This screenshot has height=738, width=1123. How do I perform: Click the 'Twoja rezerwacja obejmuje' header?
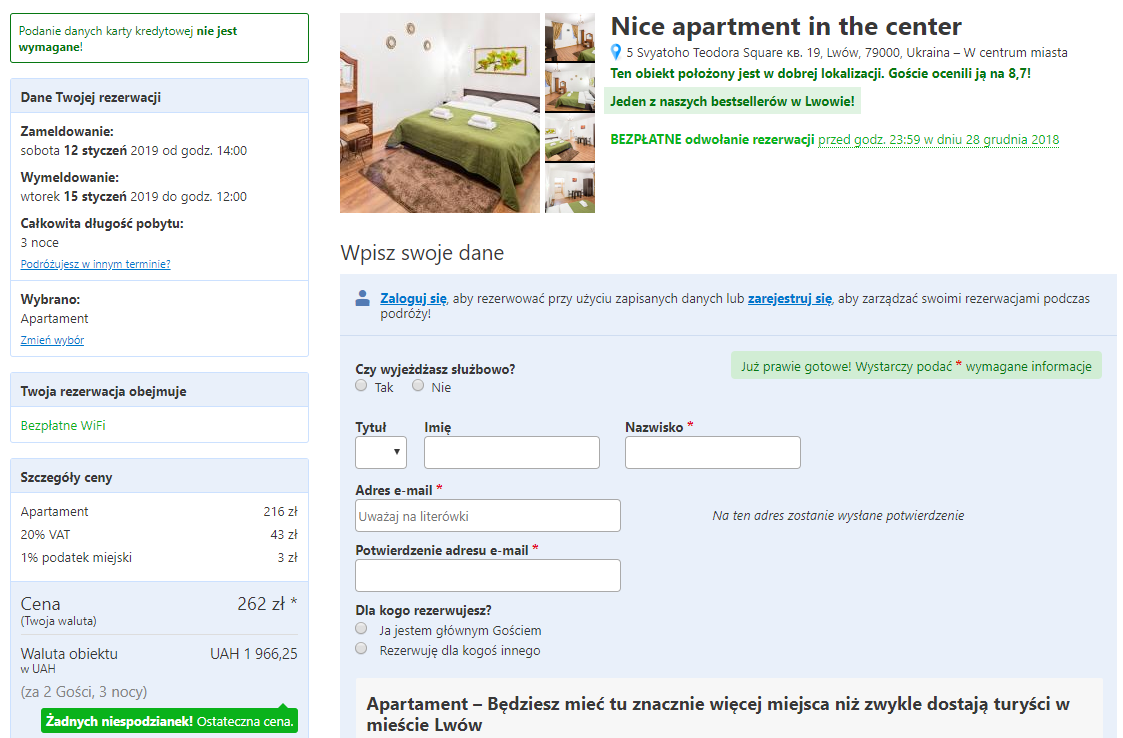point(160,390)
